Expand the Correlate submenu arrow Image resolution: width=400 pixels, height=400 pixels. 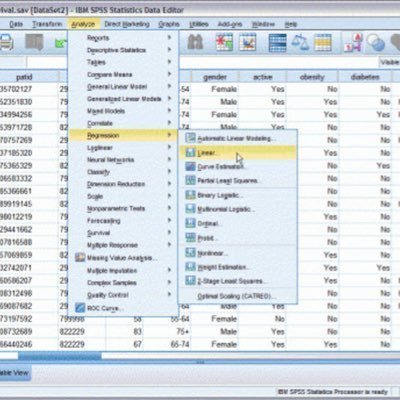[169, 123]
